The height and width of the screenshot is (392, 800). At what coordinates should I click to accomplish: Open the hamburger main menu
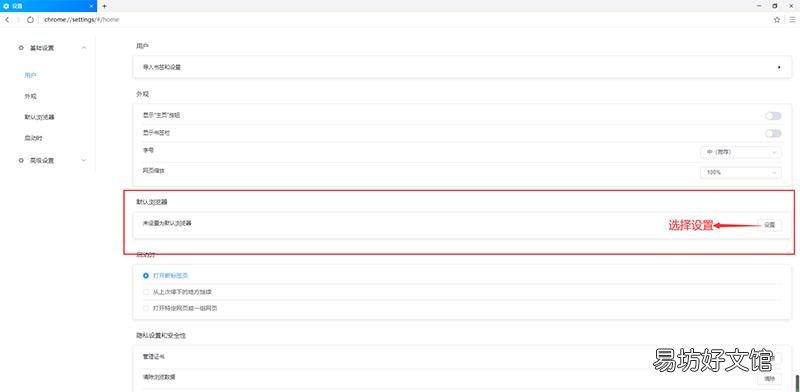coord(792,19)
